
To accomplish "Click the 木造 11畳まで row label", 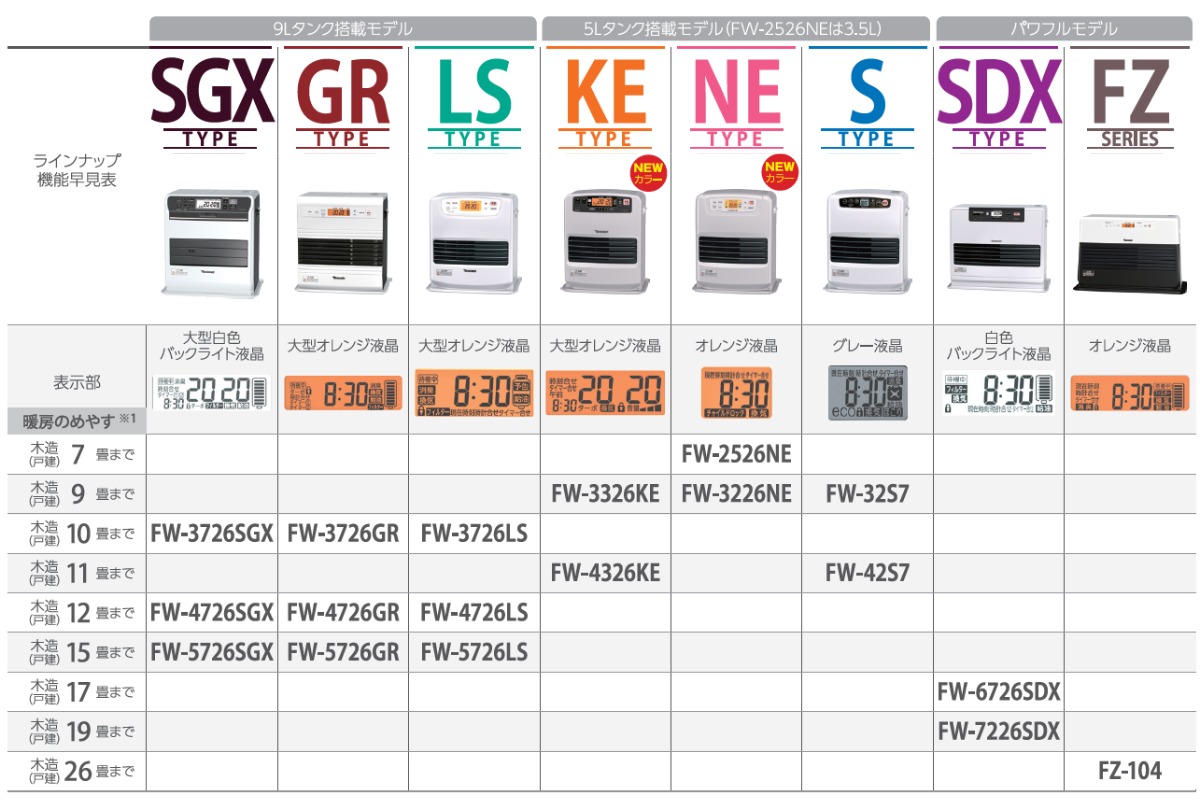I will (x=81, y=574).
